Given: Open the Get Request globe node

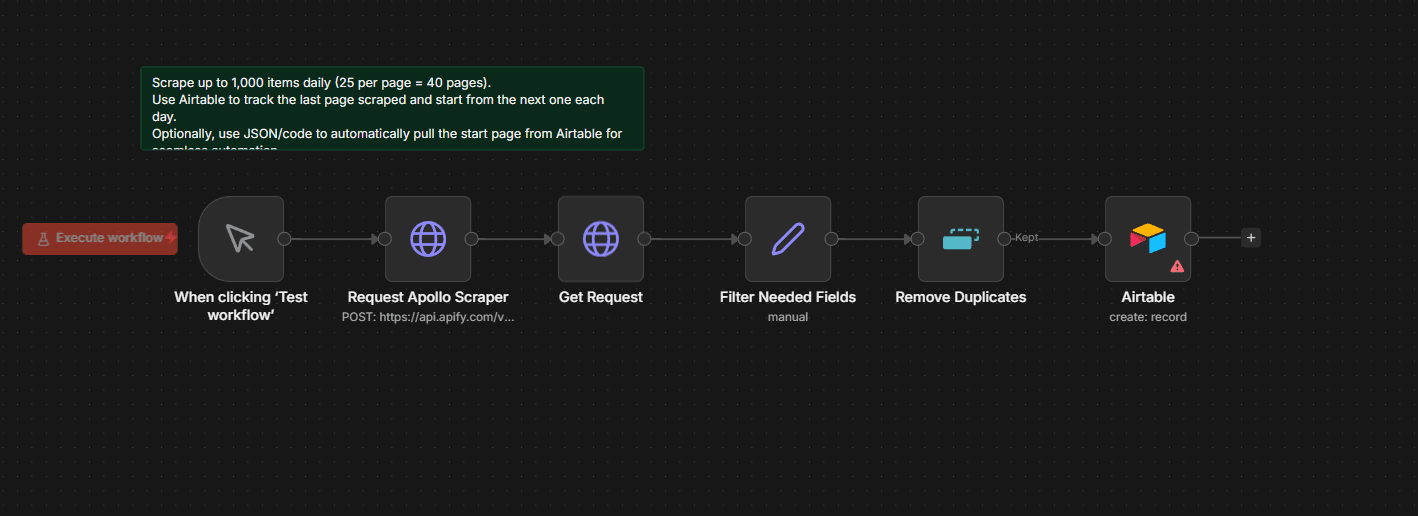Looking at the screenshot, I should click(x=601, y=238).
